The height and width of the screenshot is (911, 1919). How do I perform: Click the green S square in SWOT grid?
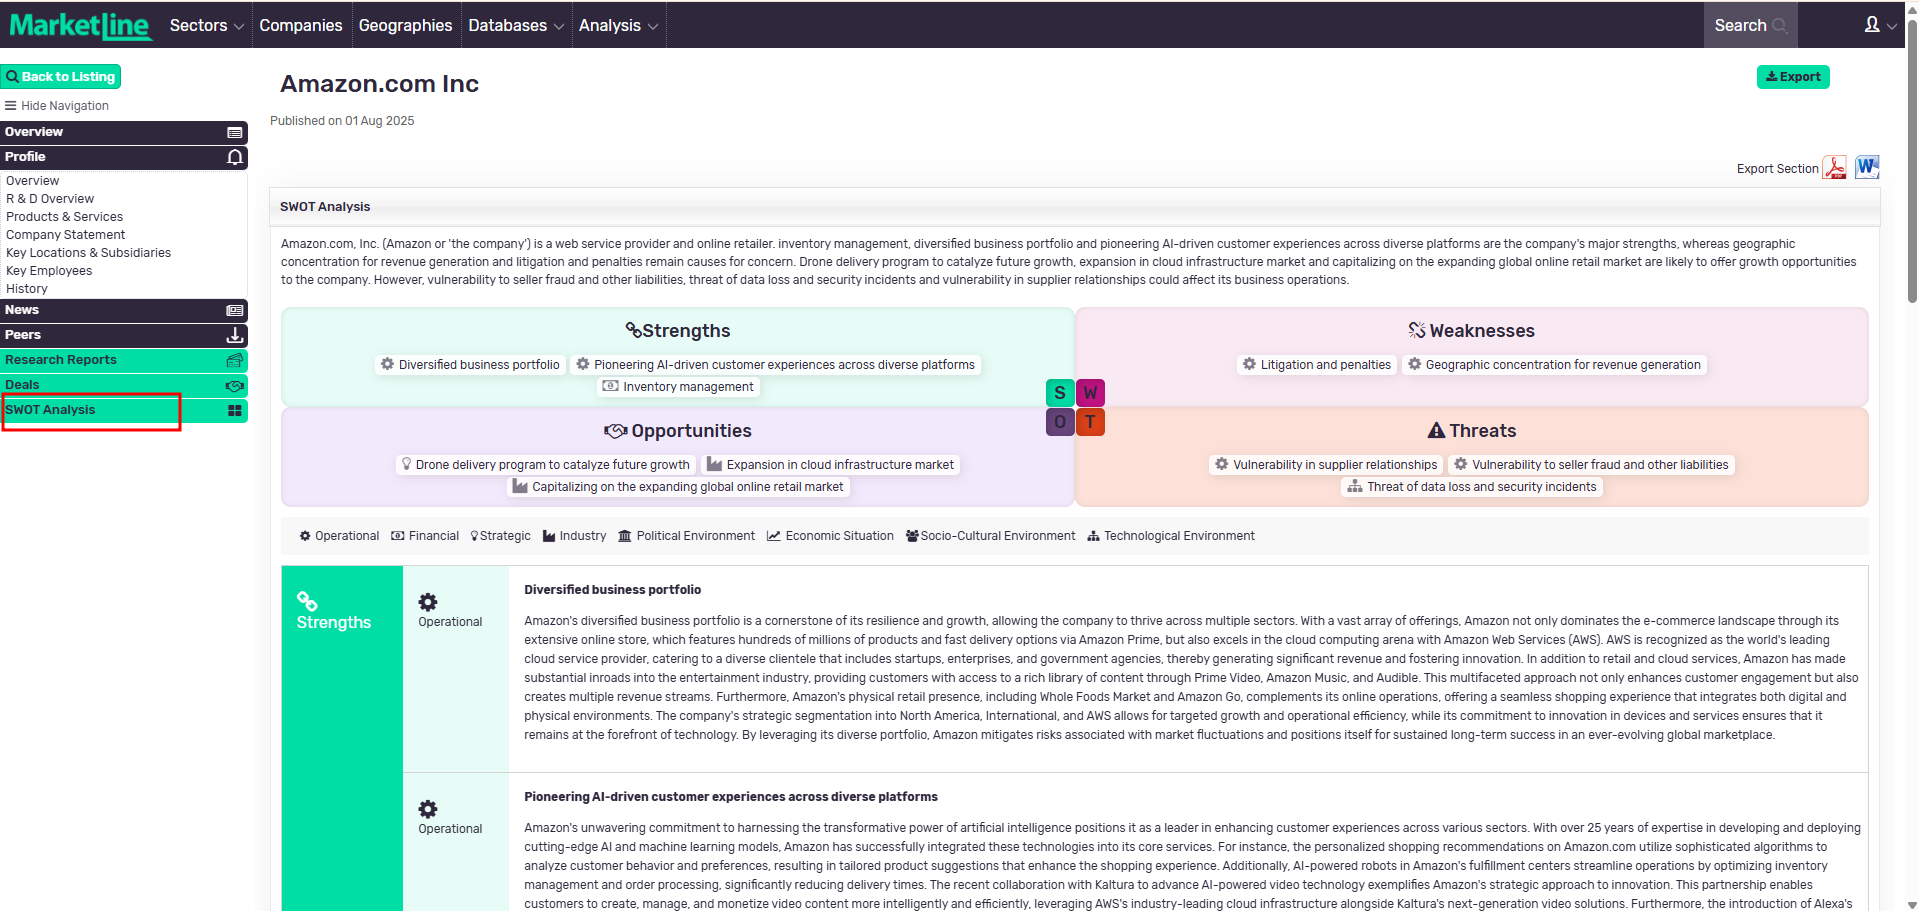1060,393
